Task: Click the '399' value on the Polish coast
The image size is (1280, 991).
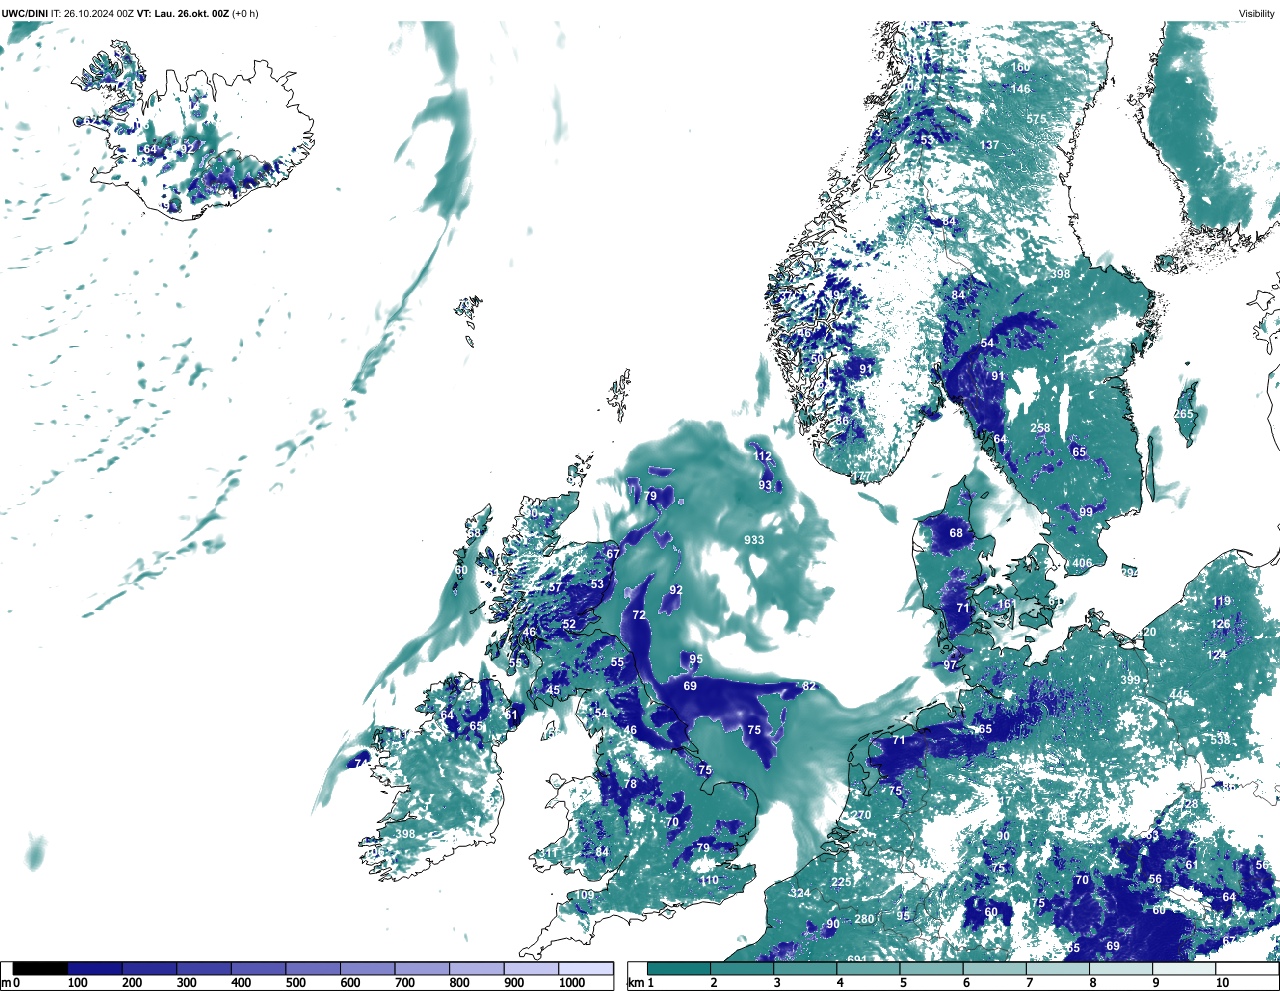Action: (x=1130, y=681)
